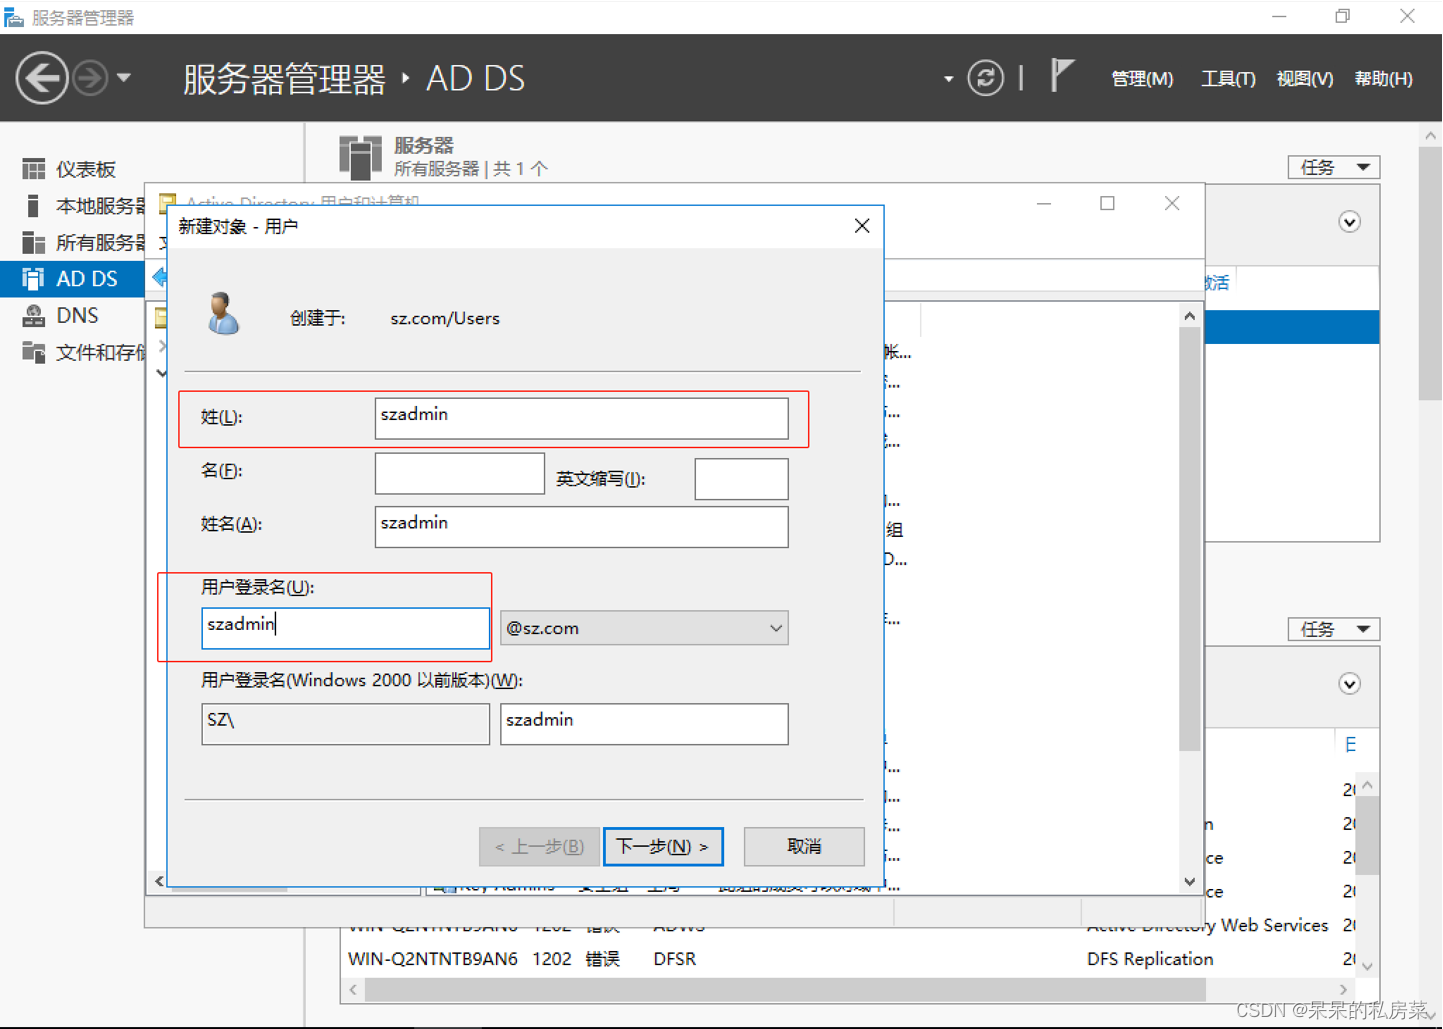
Task: Click the 仪表板 dashboard icon
Action: pyautogui.click(x=34, y=169)
